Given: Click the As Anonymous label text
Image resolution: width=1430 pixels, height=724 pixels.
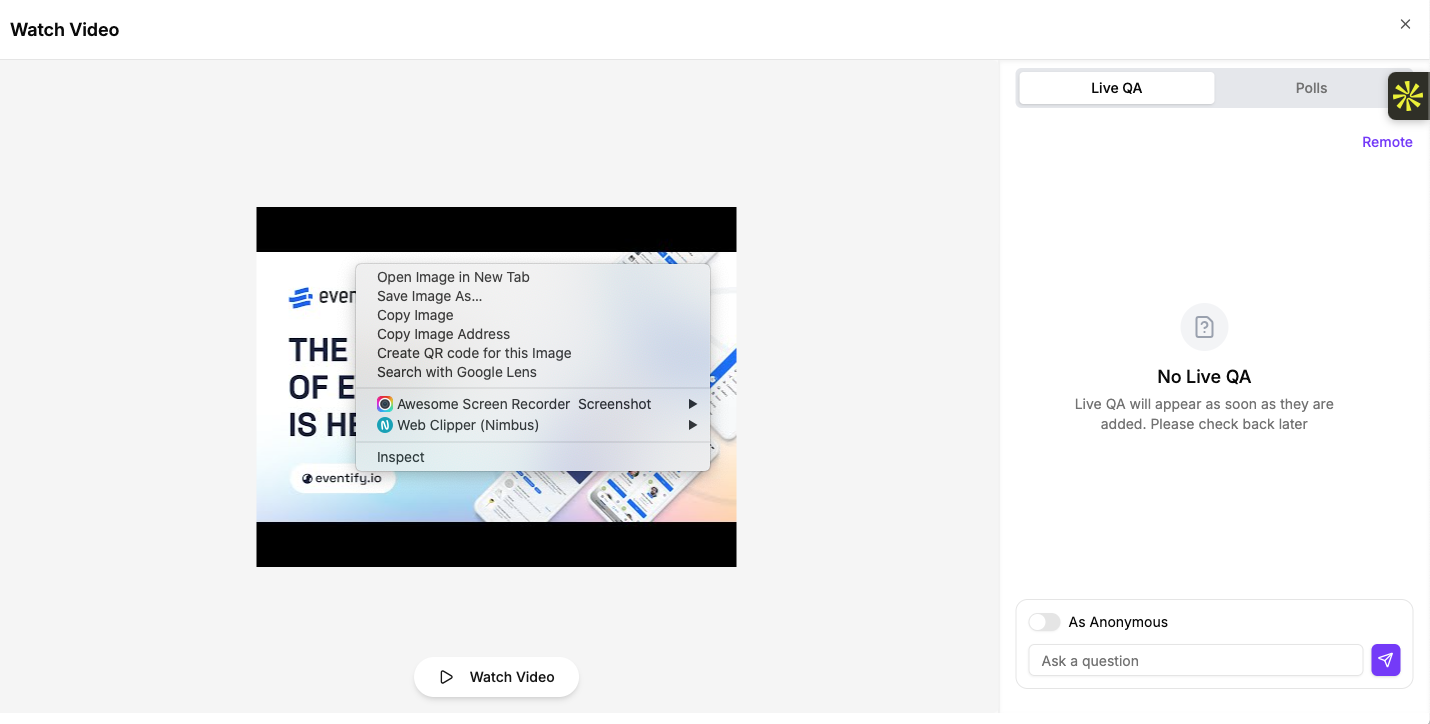Looking at the screenshot, I should pyautogui.click(x=1118, y=622).
